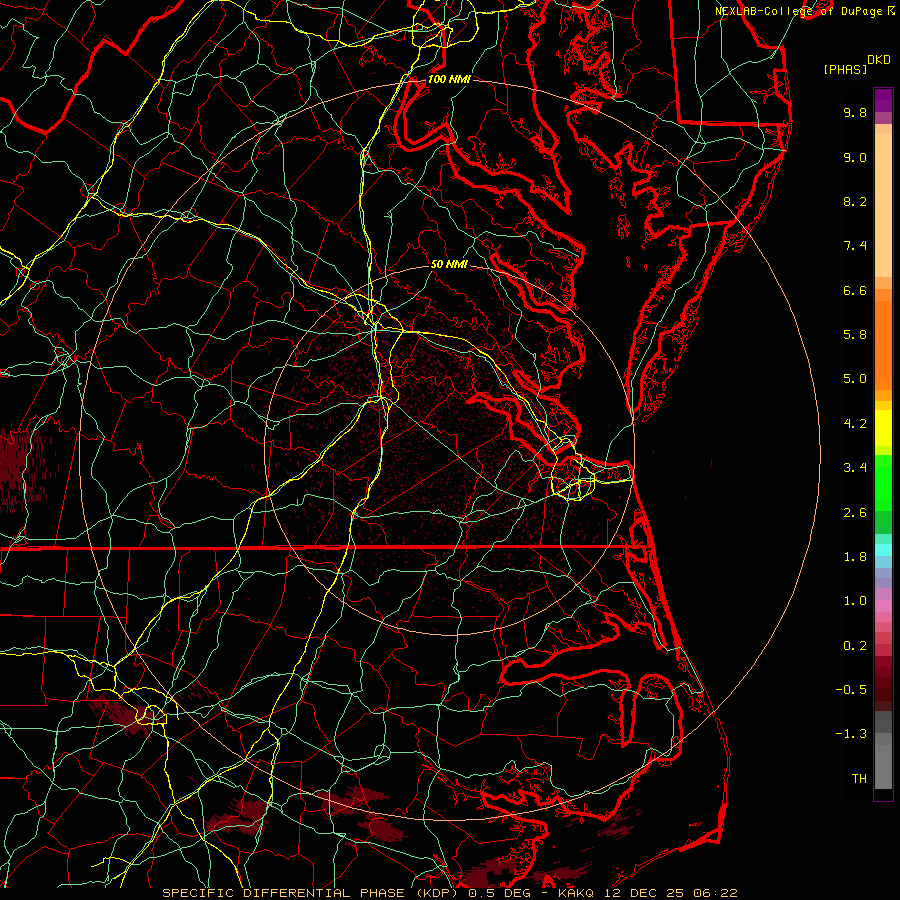The image size is (900, 900).
Task: Select the 9.8 value on the scale
Action: click(x=855, y=112)
